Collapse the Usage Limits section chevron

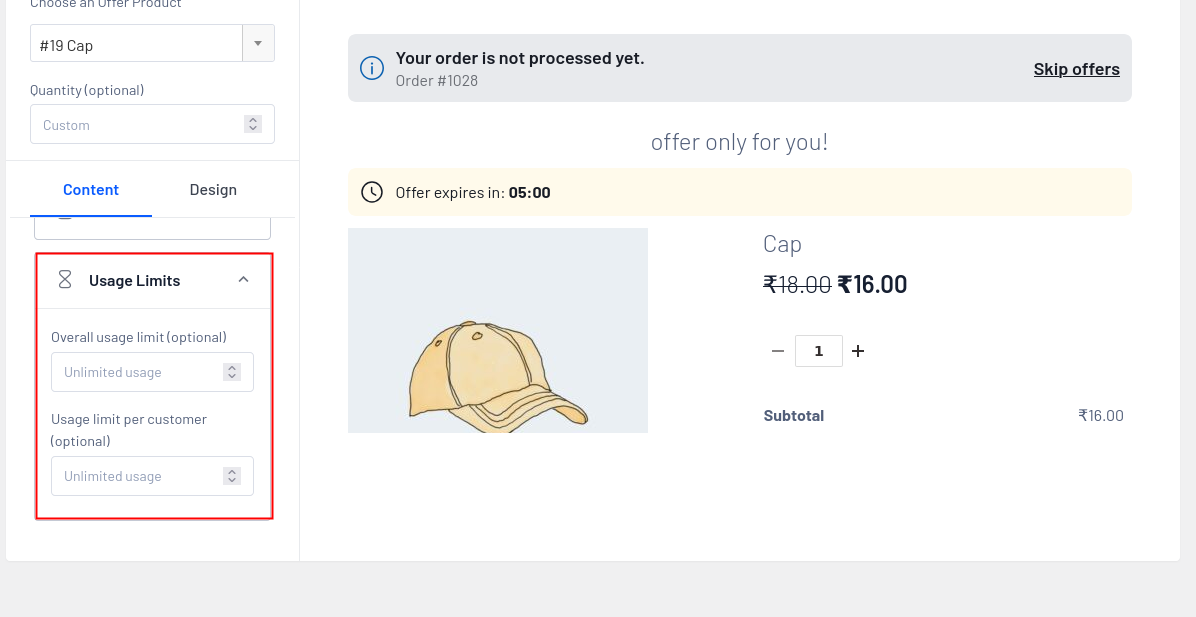tap(243, 280)
